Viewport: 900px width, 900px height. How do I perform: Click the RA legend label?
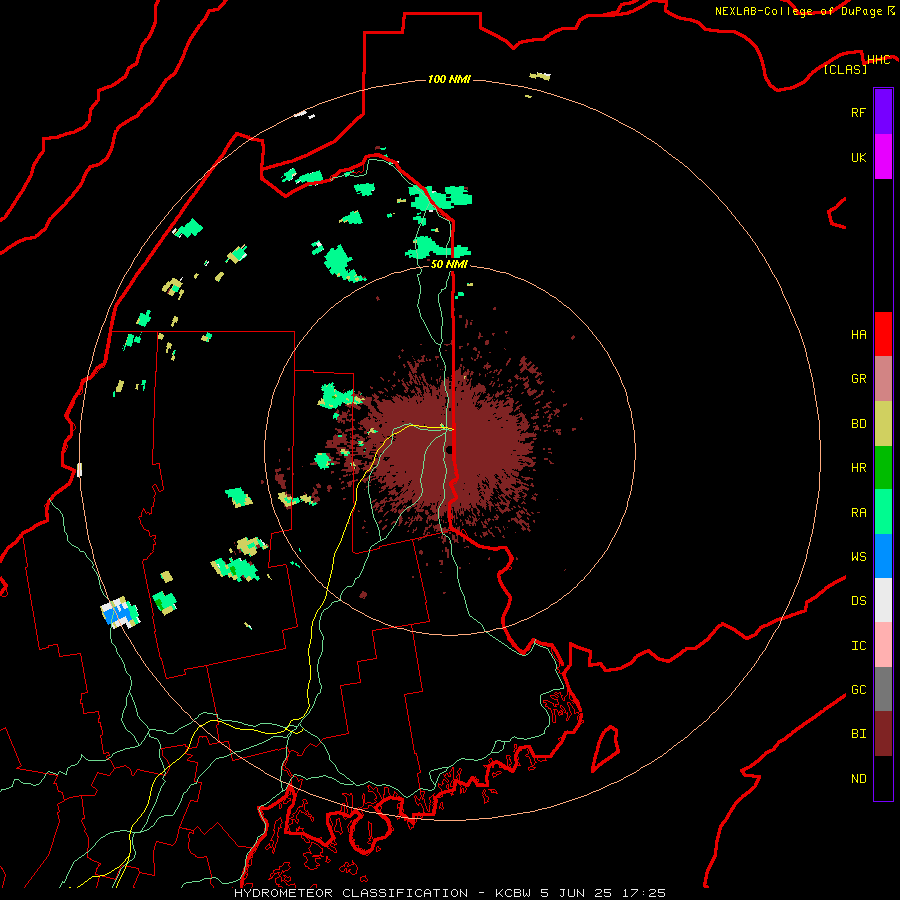tap(858, 512)
